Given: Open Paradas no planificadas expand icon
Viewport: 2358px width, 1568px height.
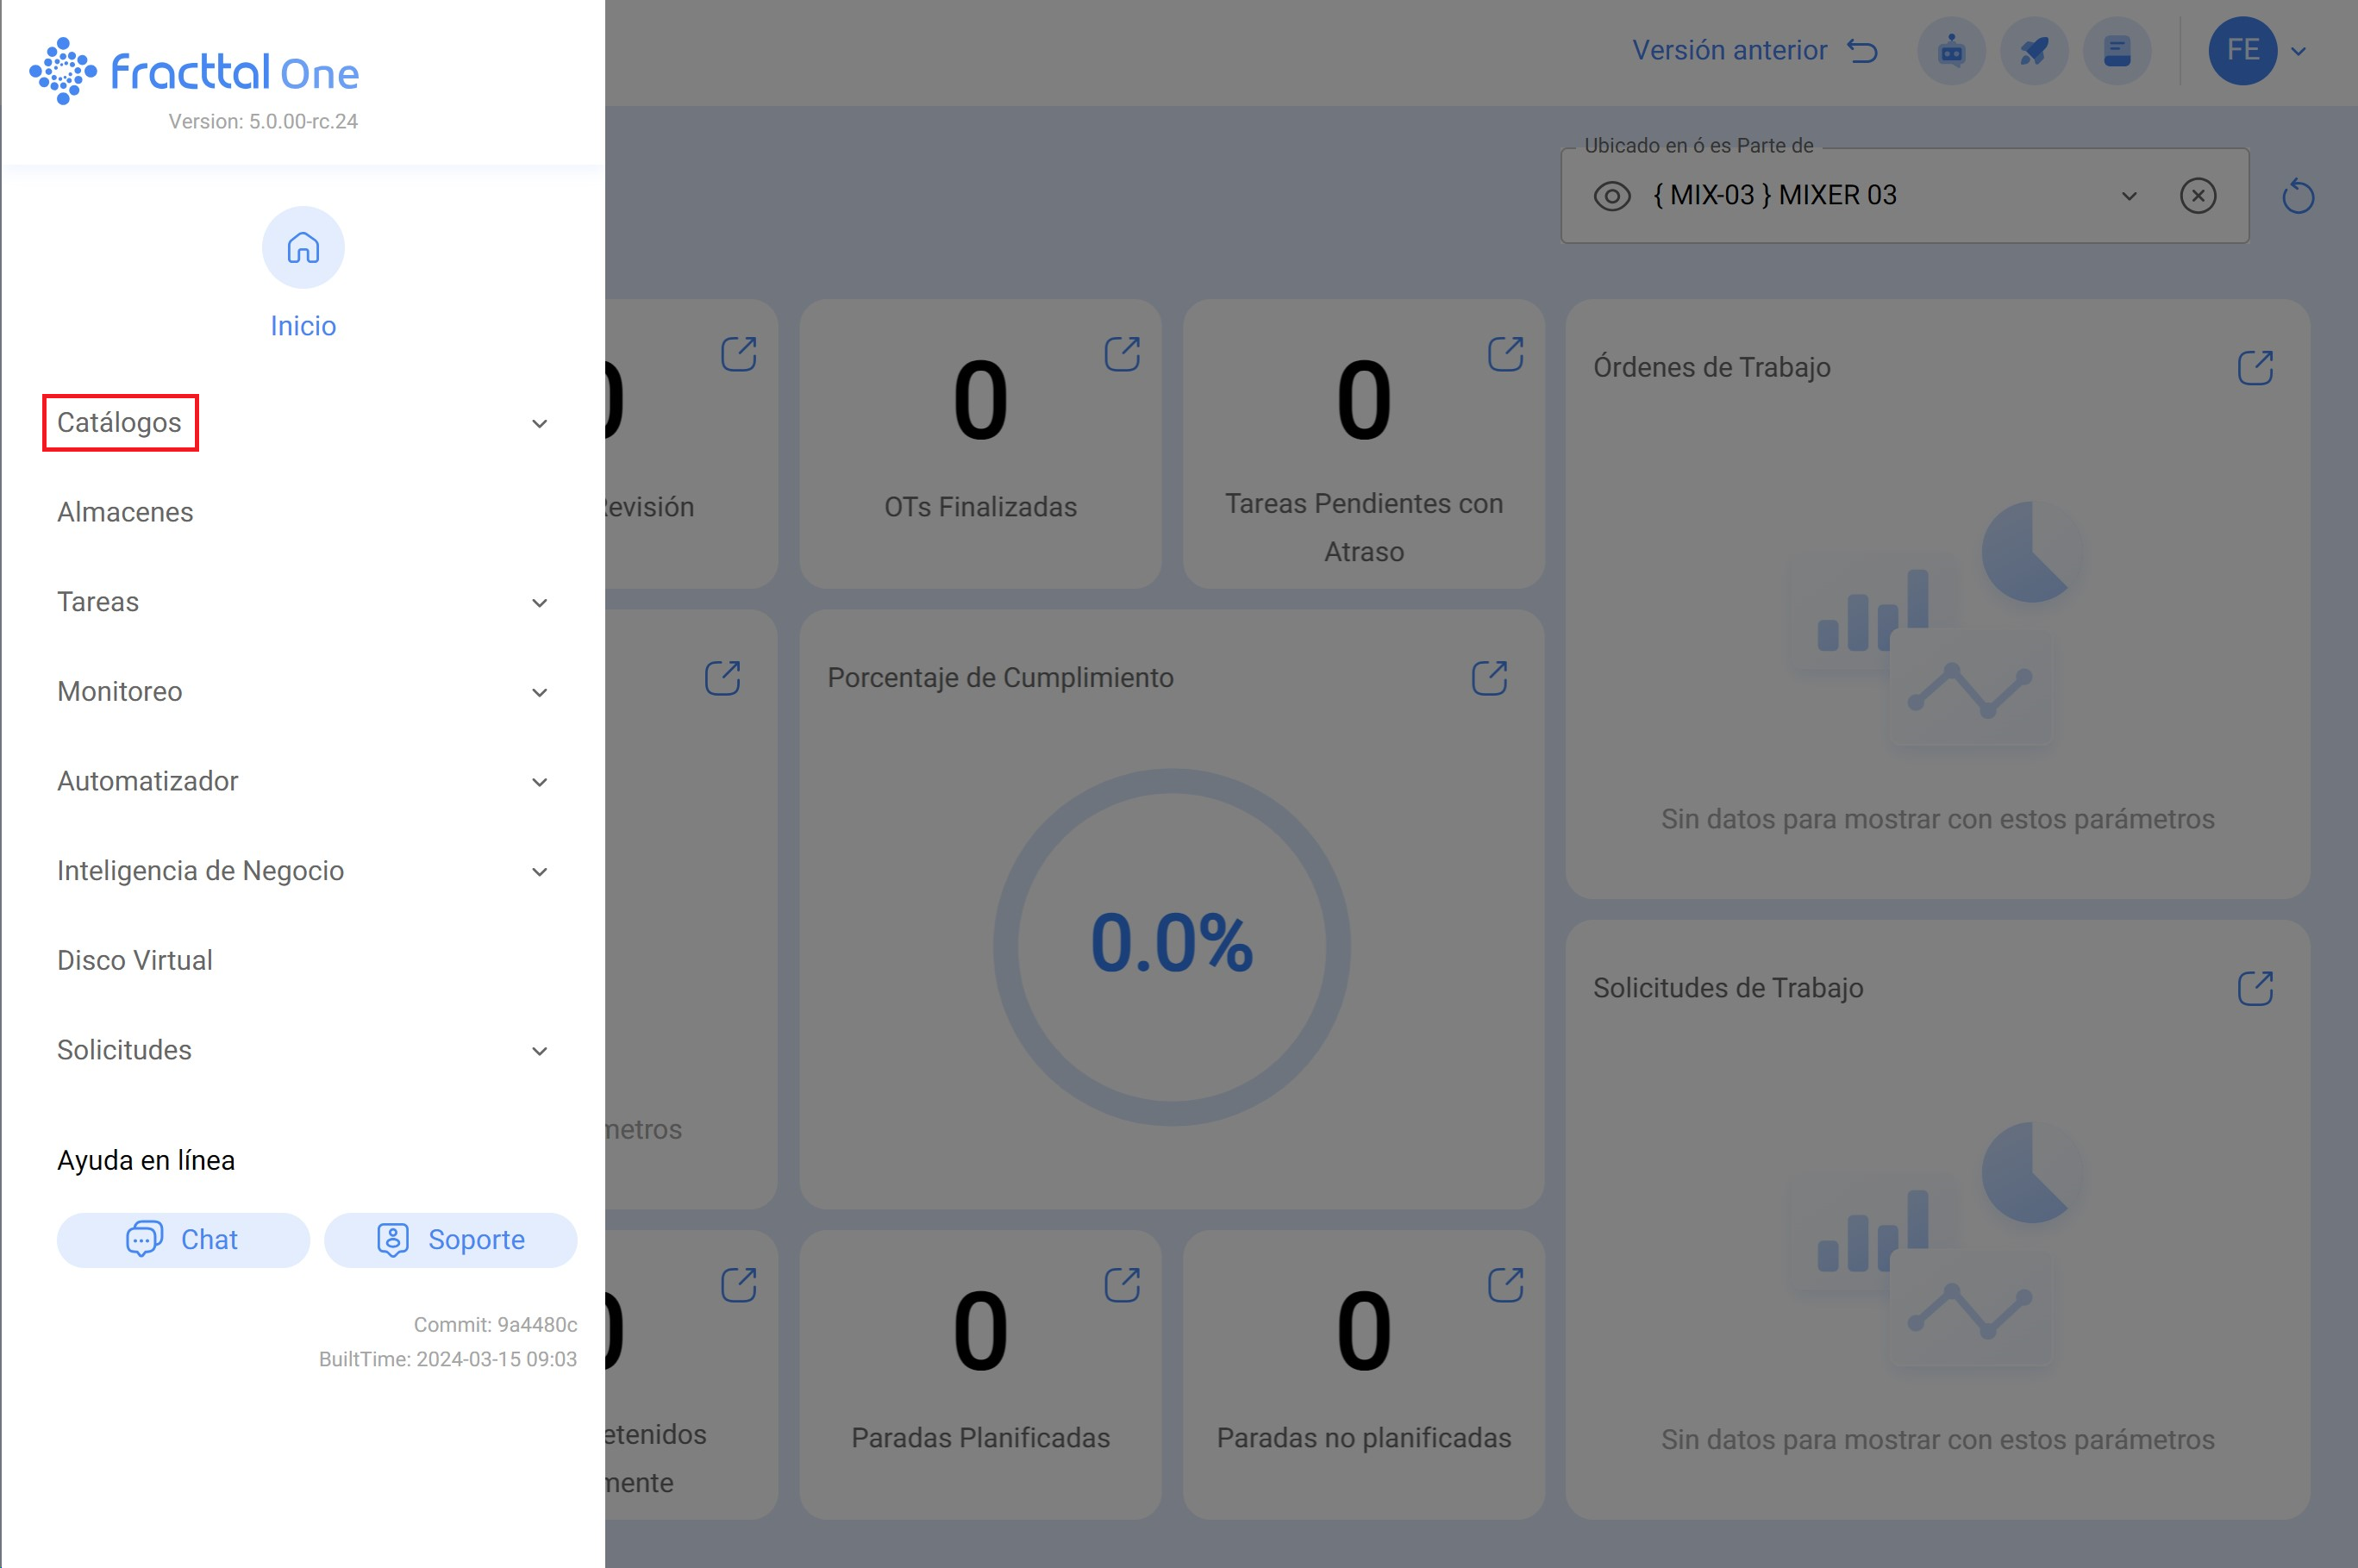Looking at the screenshot, I should (1505, 1285).
